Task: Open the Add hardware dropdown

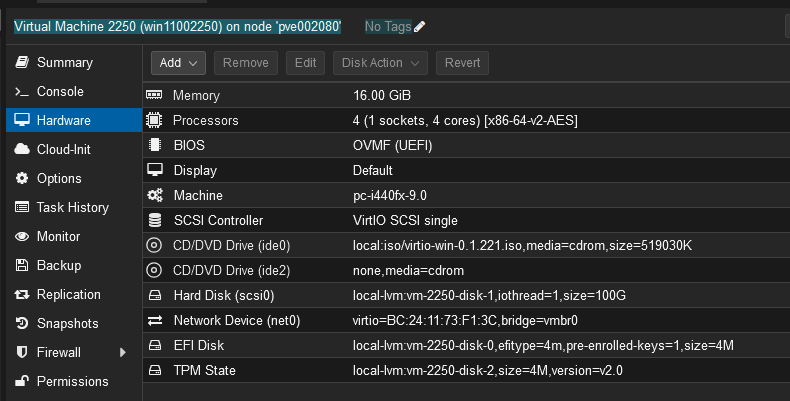Action: [178, 62]
